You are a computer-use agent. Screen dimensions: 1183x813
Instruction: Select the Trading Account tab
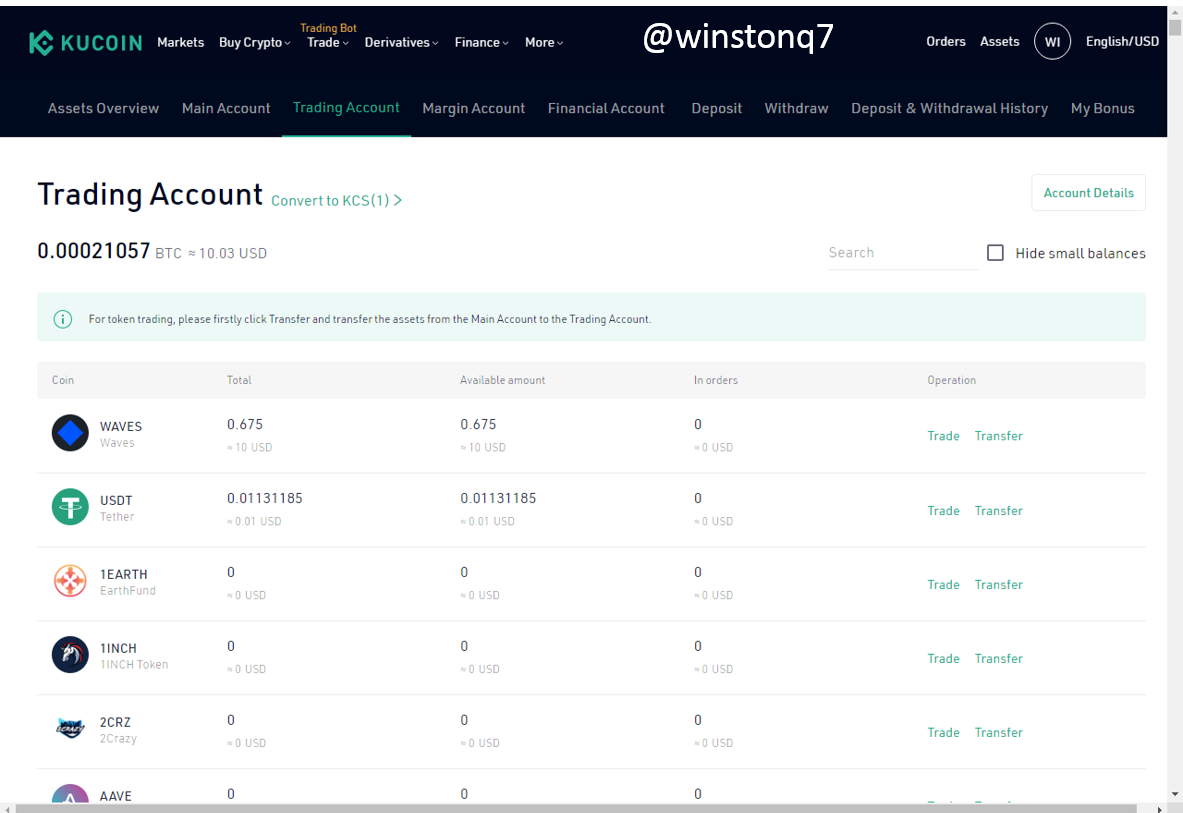point(346,108)
